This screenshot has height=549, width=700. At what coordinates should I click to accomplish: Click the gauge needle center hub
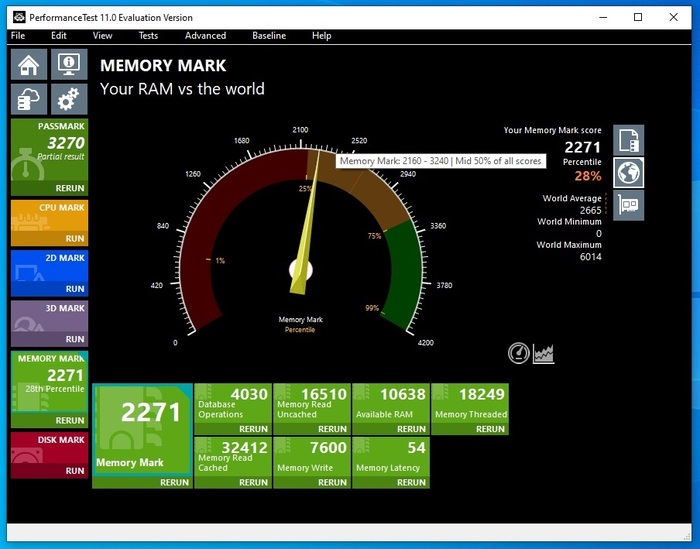coord(300,270)
